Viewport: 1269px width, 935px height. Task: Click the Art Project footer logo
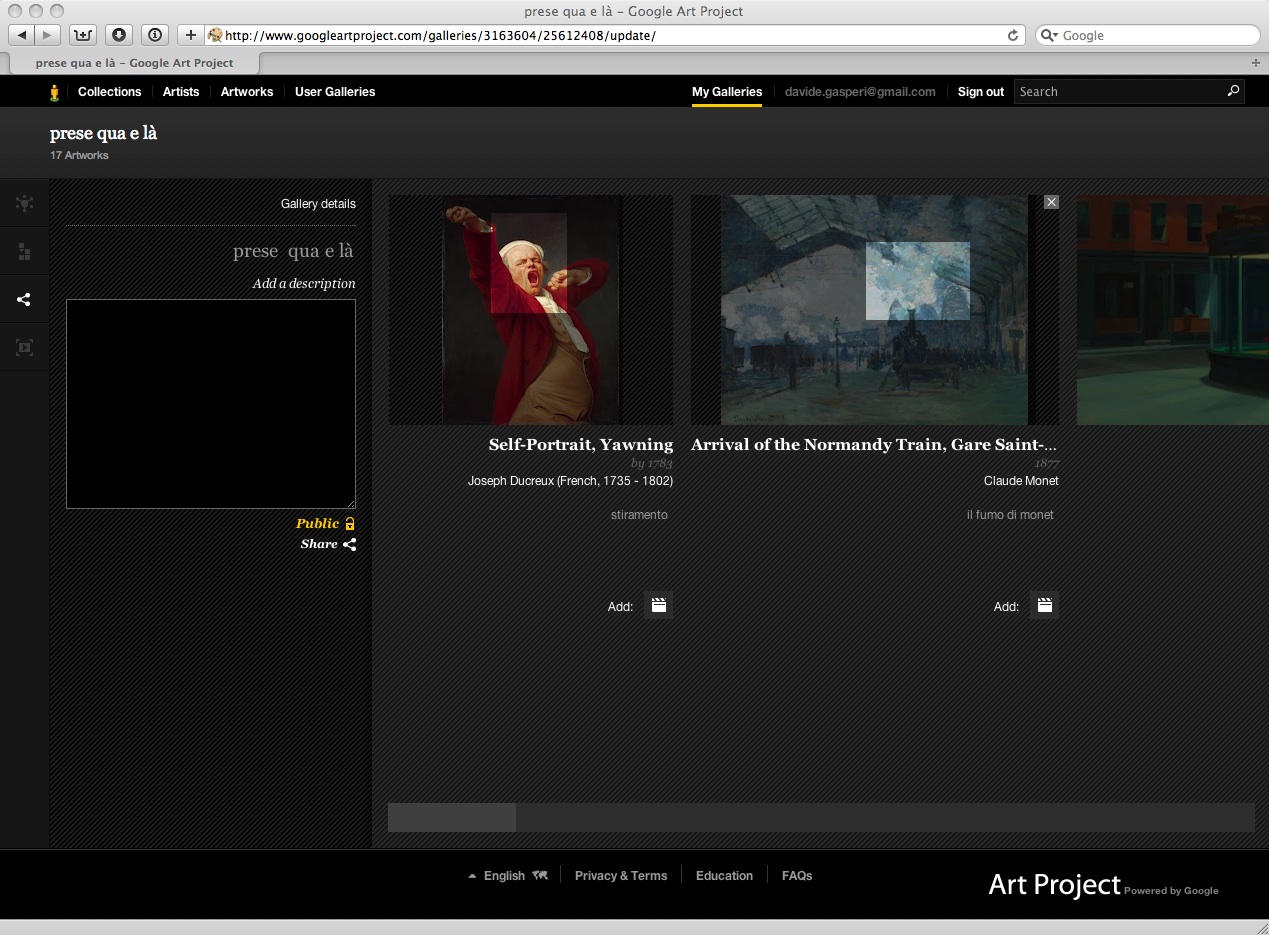(1103, 885)
